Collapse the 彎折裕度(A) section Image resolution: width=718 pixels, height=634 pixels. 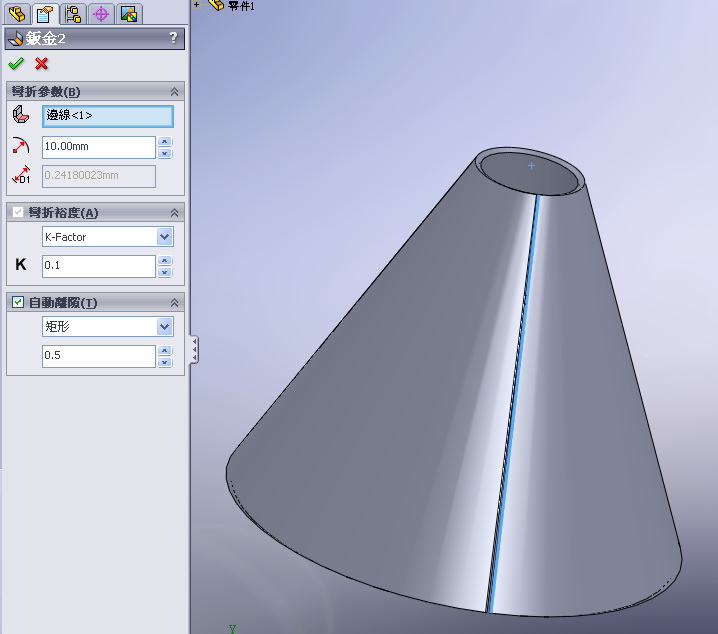point(174,213)
